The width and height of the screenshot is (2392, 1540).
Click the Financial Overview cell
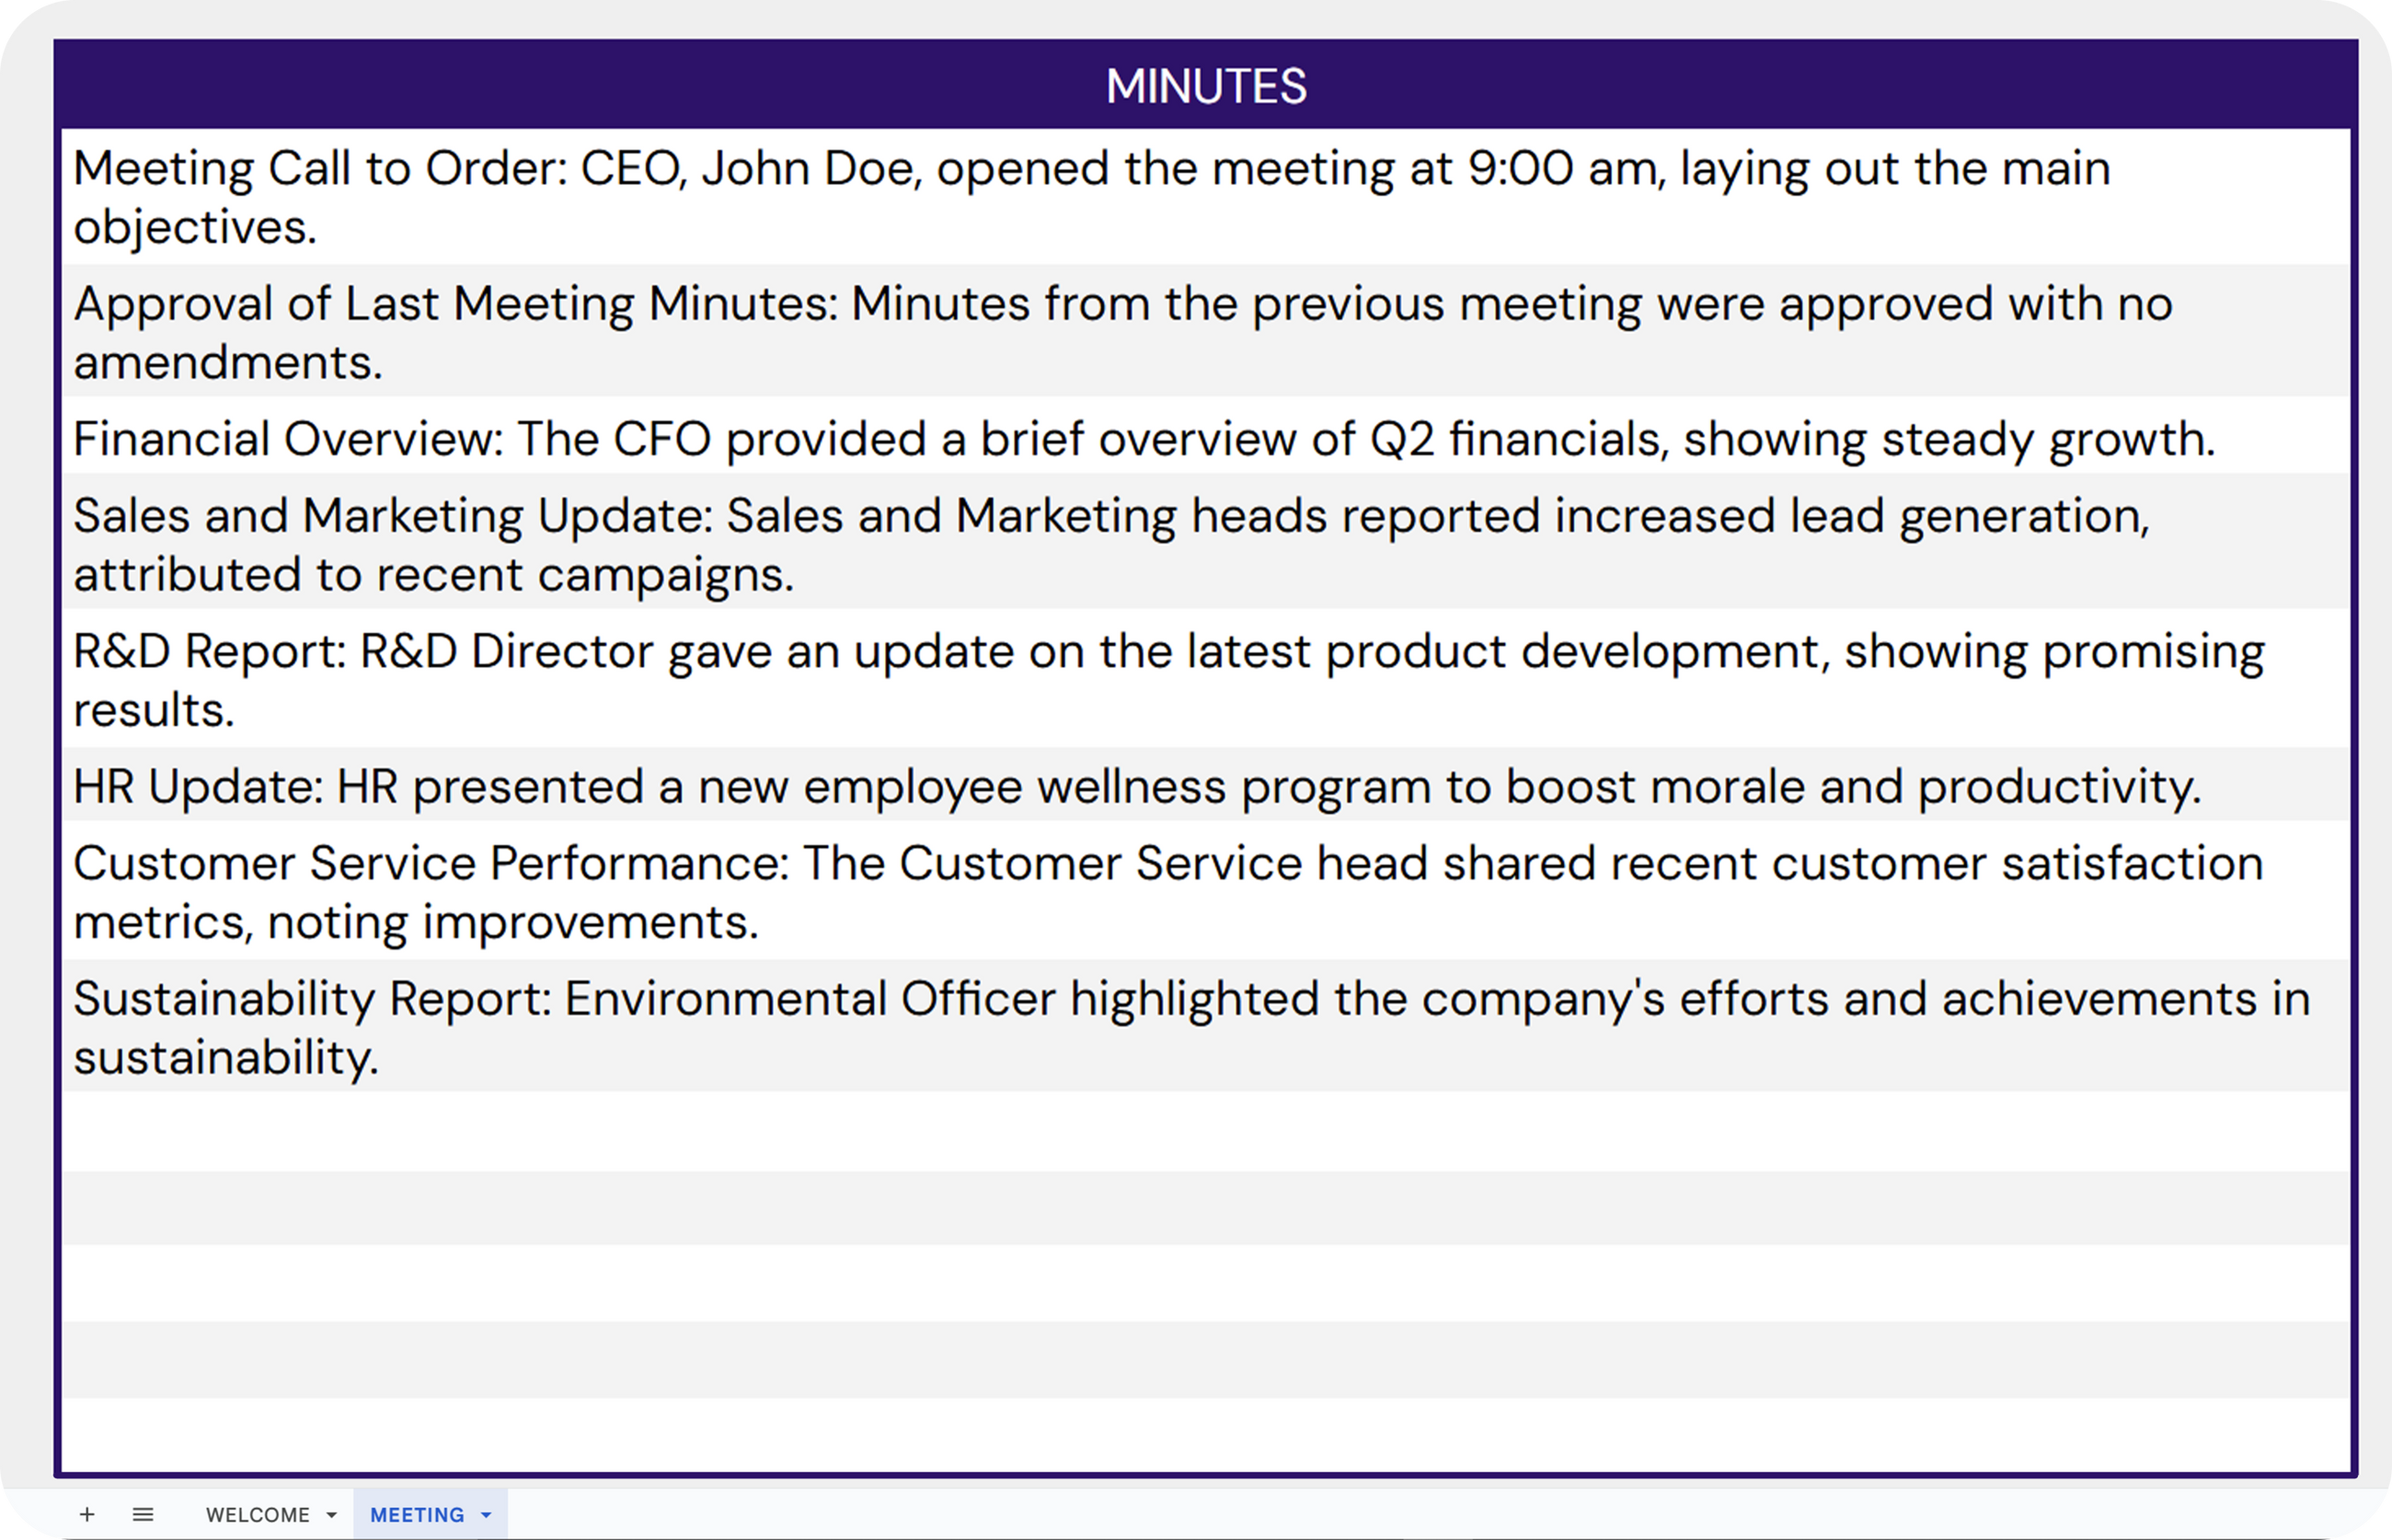pos(1205,438)
